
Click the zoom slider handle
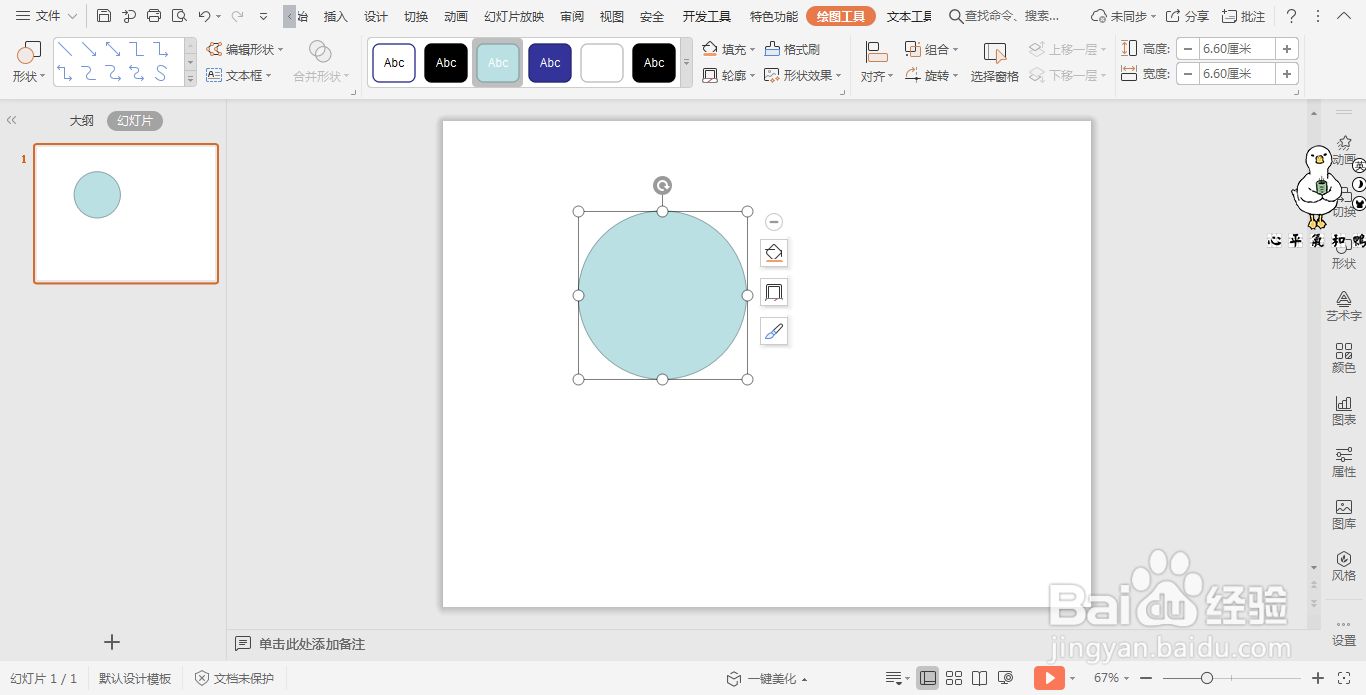coord(1207,678)
